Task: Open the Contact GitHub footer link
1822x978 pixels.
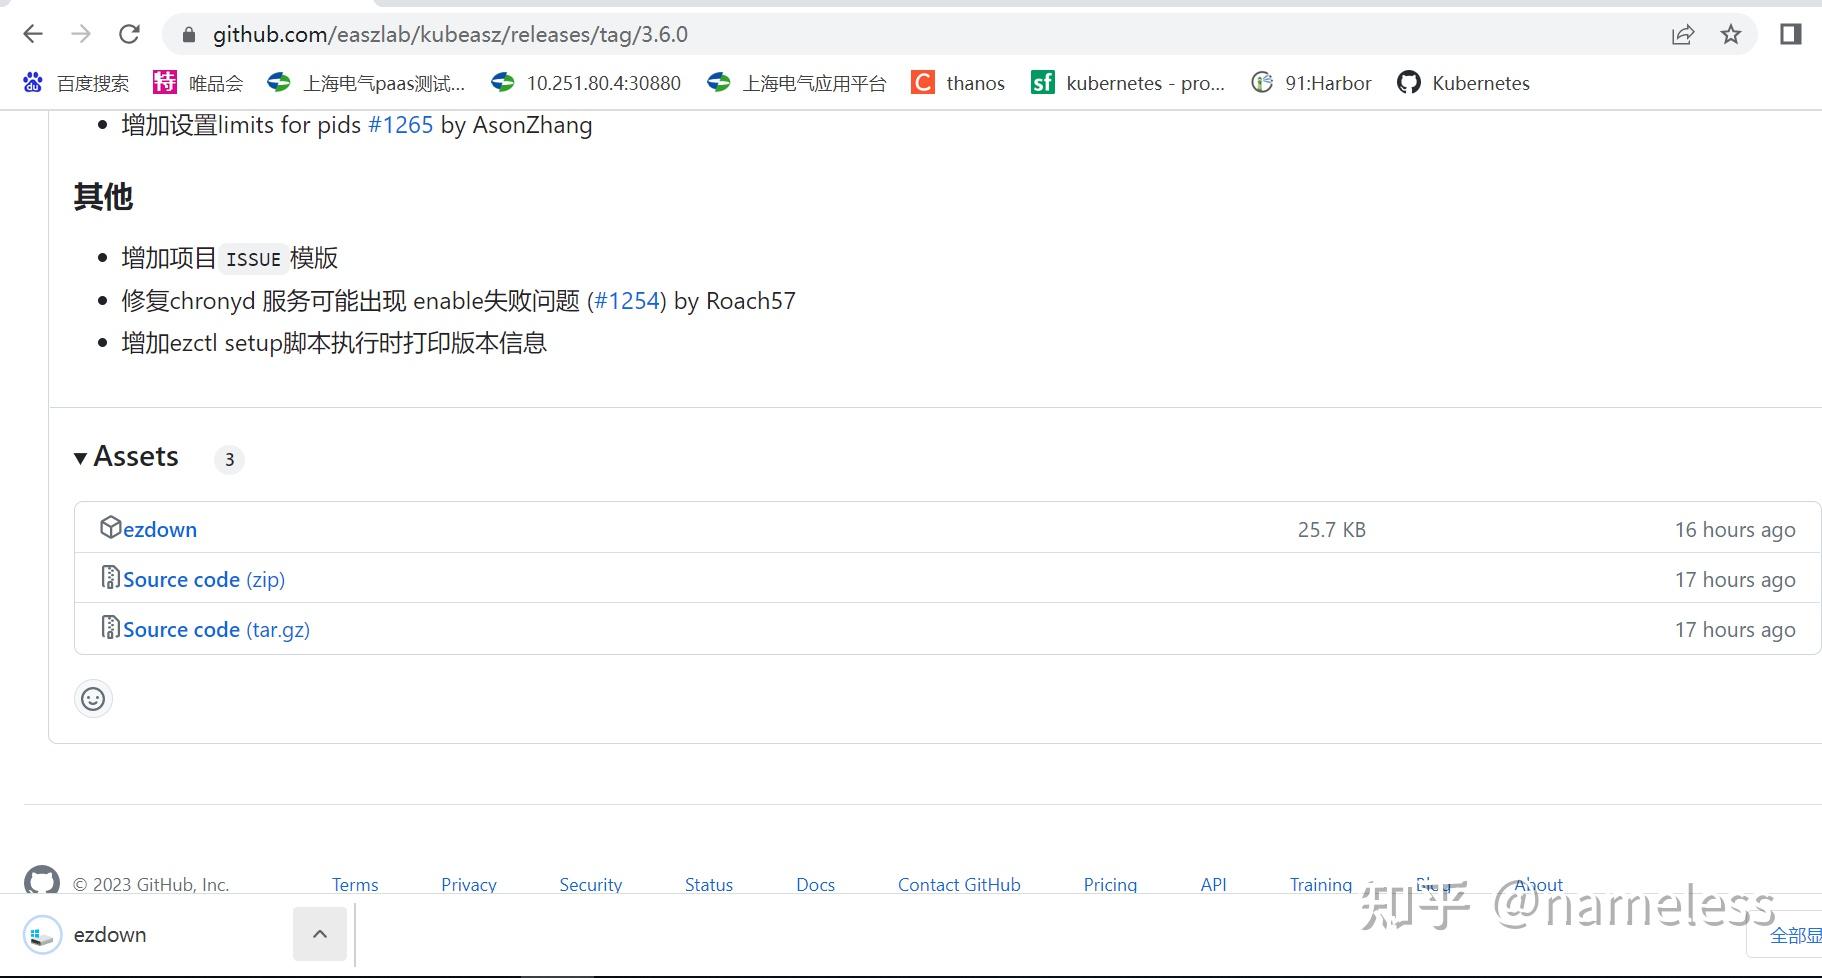Action: [958, 884]
